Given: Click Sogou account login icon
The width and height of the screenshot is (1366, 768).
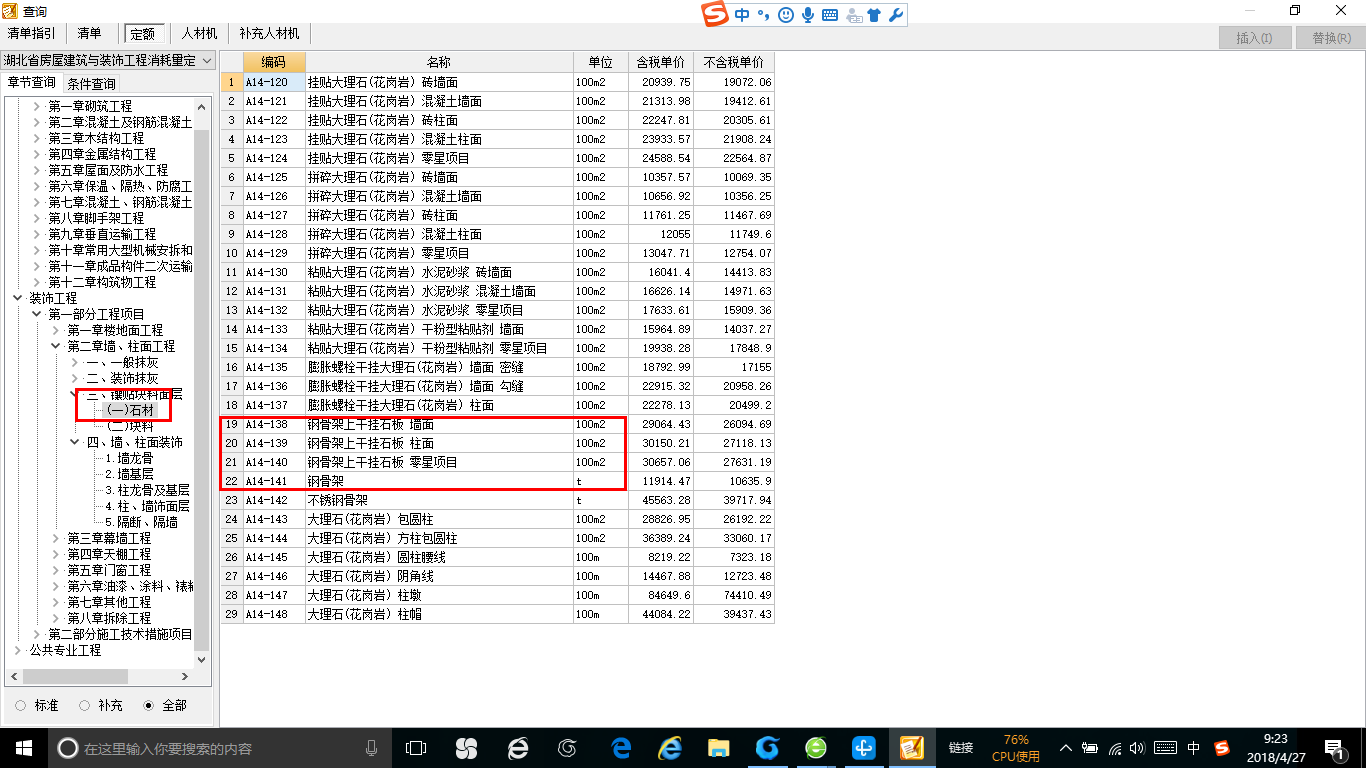Looking at the screenshot, I should (853, 15).
